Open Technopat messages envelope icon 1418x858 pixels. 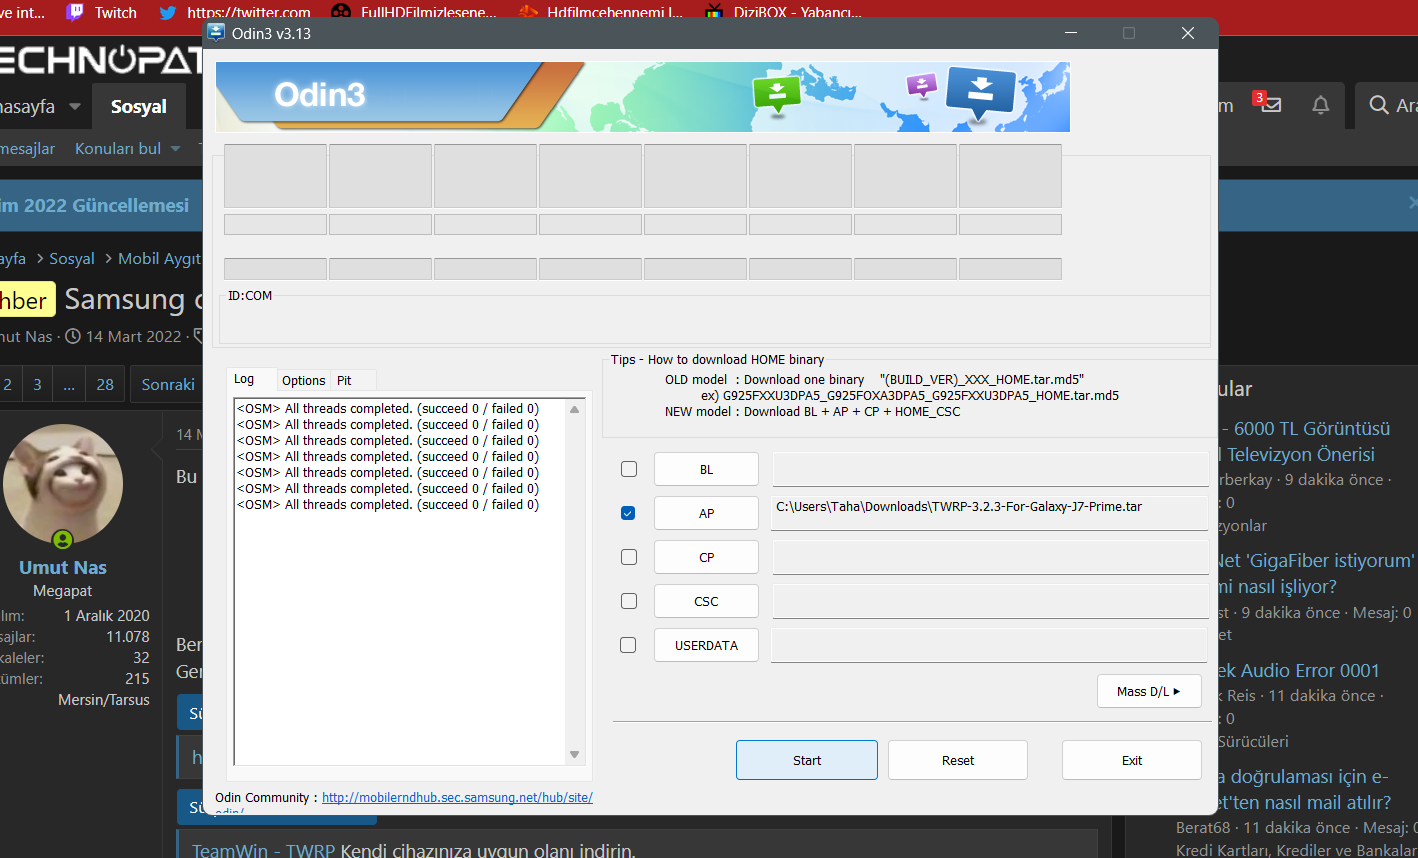[1271, 105]
